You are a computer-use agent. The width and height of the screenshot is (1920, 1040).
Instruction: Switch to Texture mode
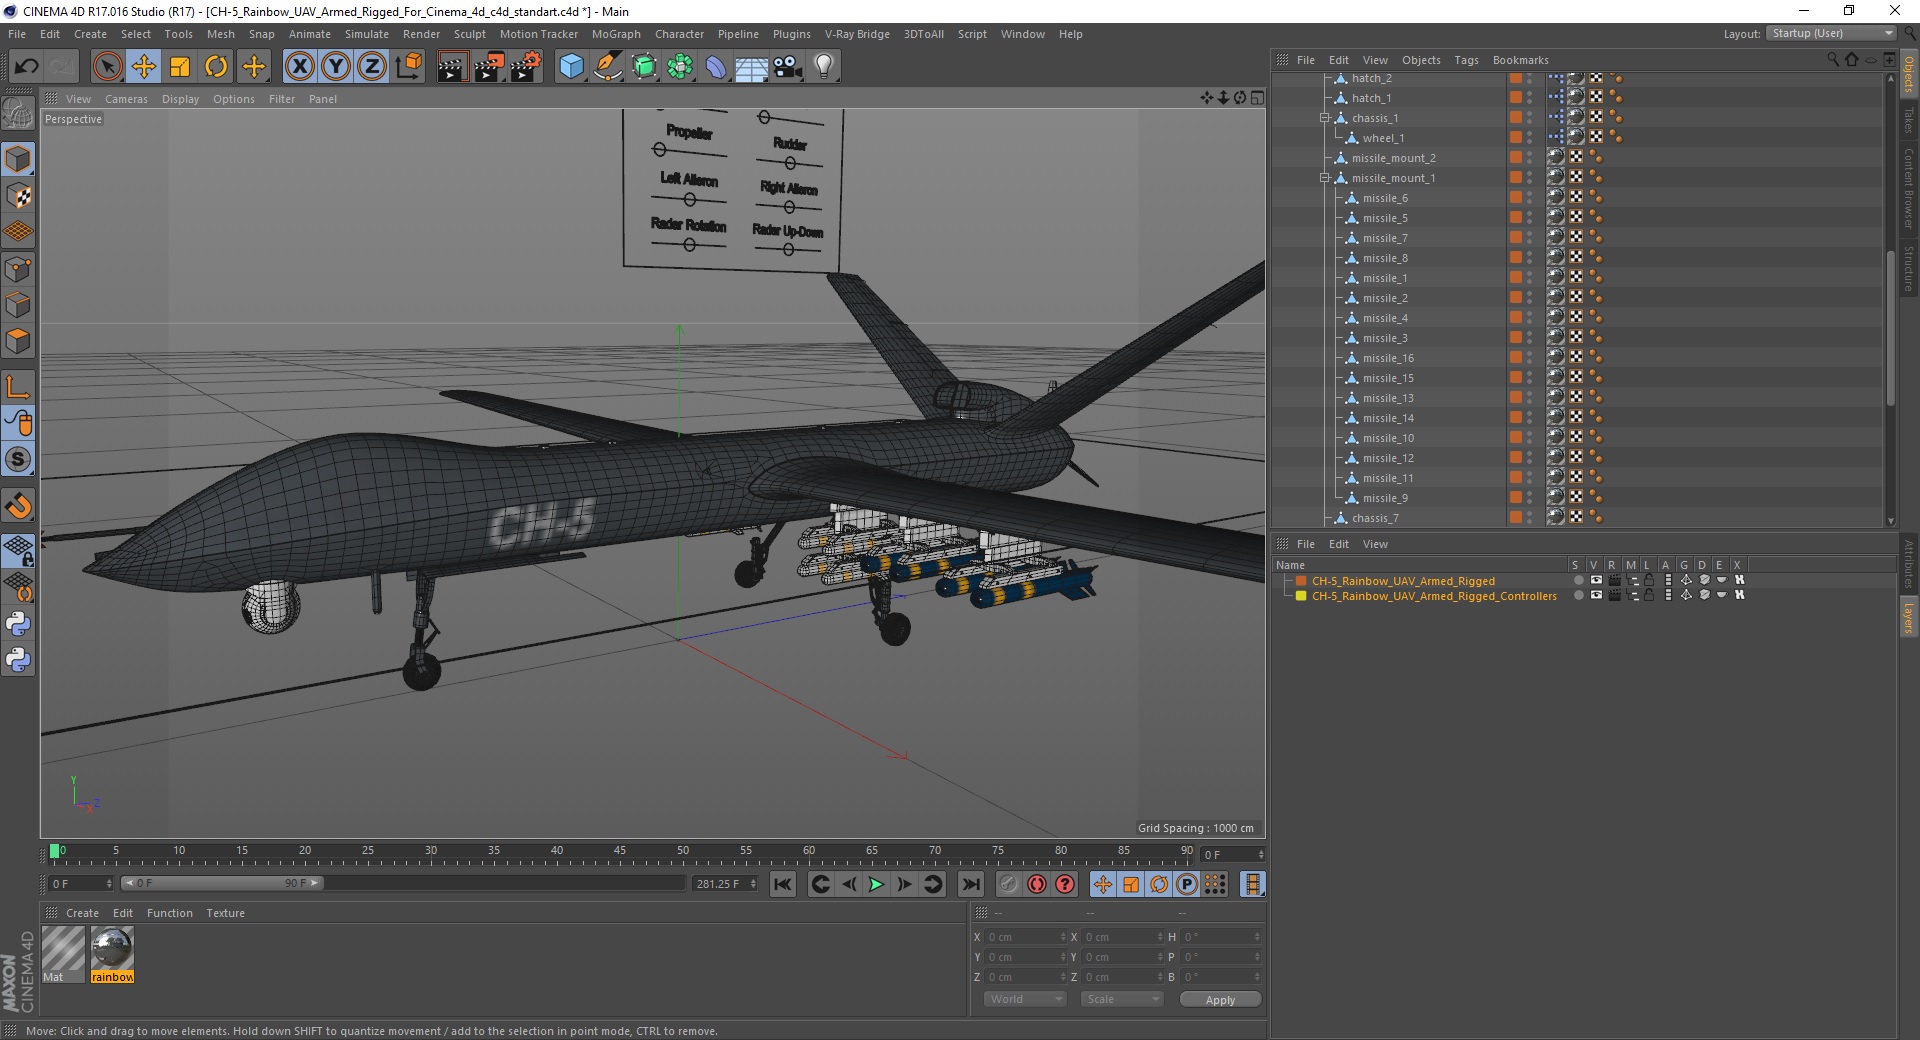coord(18,196)
